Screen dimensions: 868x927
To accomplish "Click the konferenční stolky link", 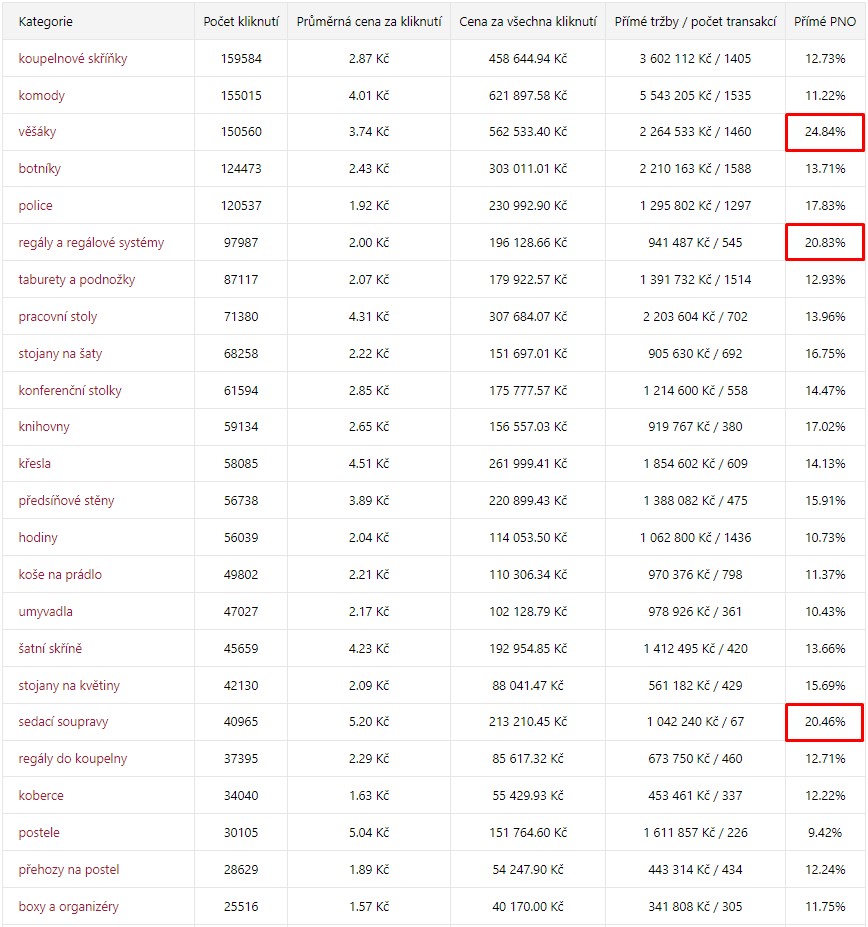I will point(70,390).
